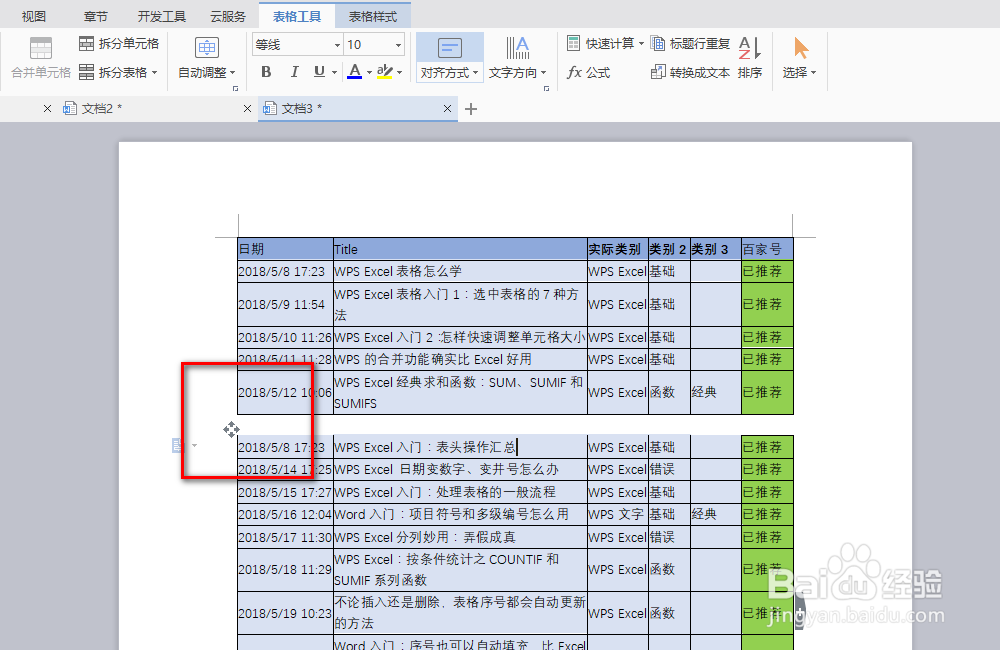1000x650 pixels.
Task: Switch to the 表格样式 tab
Action: tap(372, 17)
